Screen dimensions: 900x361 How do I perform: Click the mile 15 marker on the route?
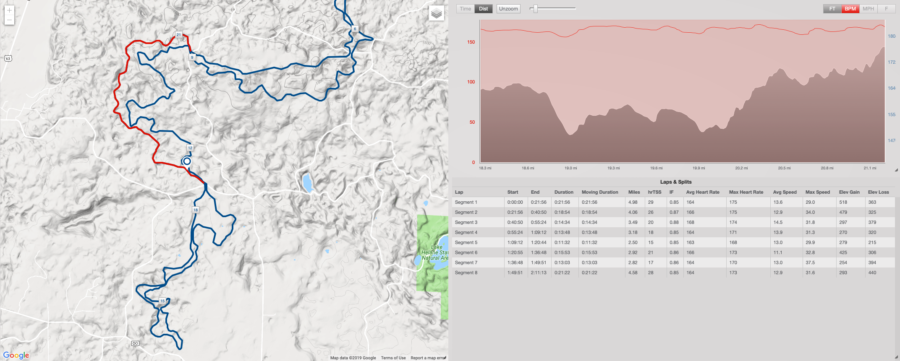[x=162, y=301]
